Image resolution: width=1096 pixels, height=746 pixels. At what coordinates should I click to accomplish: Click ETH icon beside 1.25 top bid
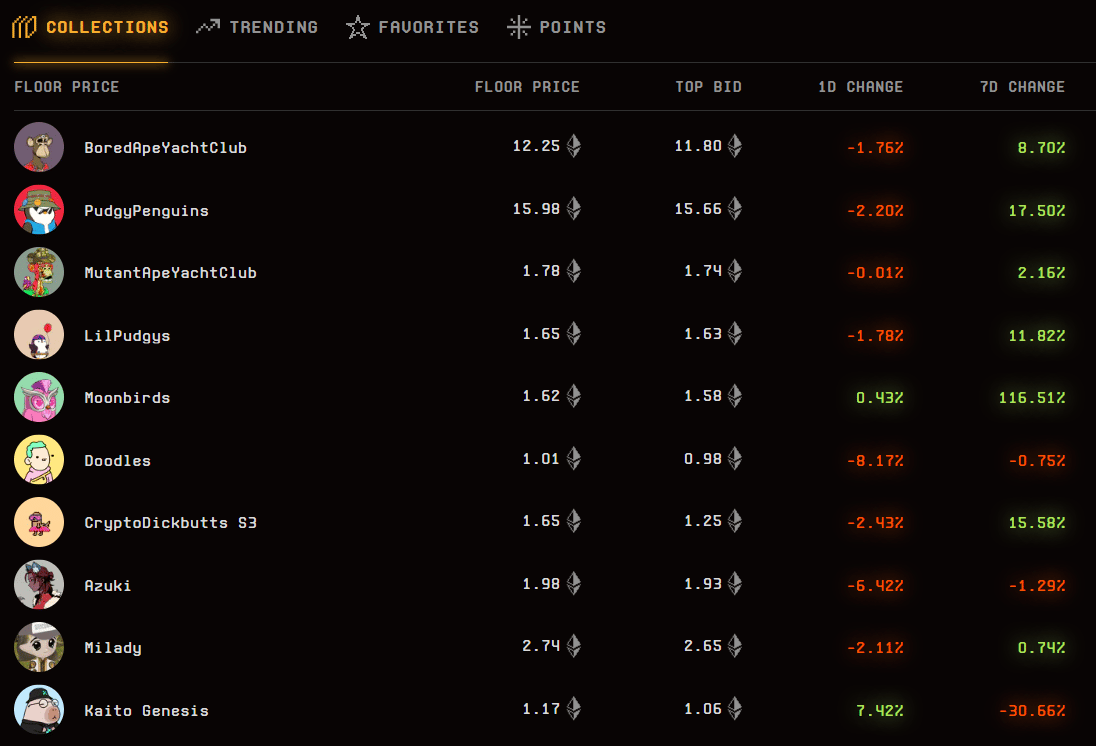(x=735, y=521)
